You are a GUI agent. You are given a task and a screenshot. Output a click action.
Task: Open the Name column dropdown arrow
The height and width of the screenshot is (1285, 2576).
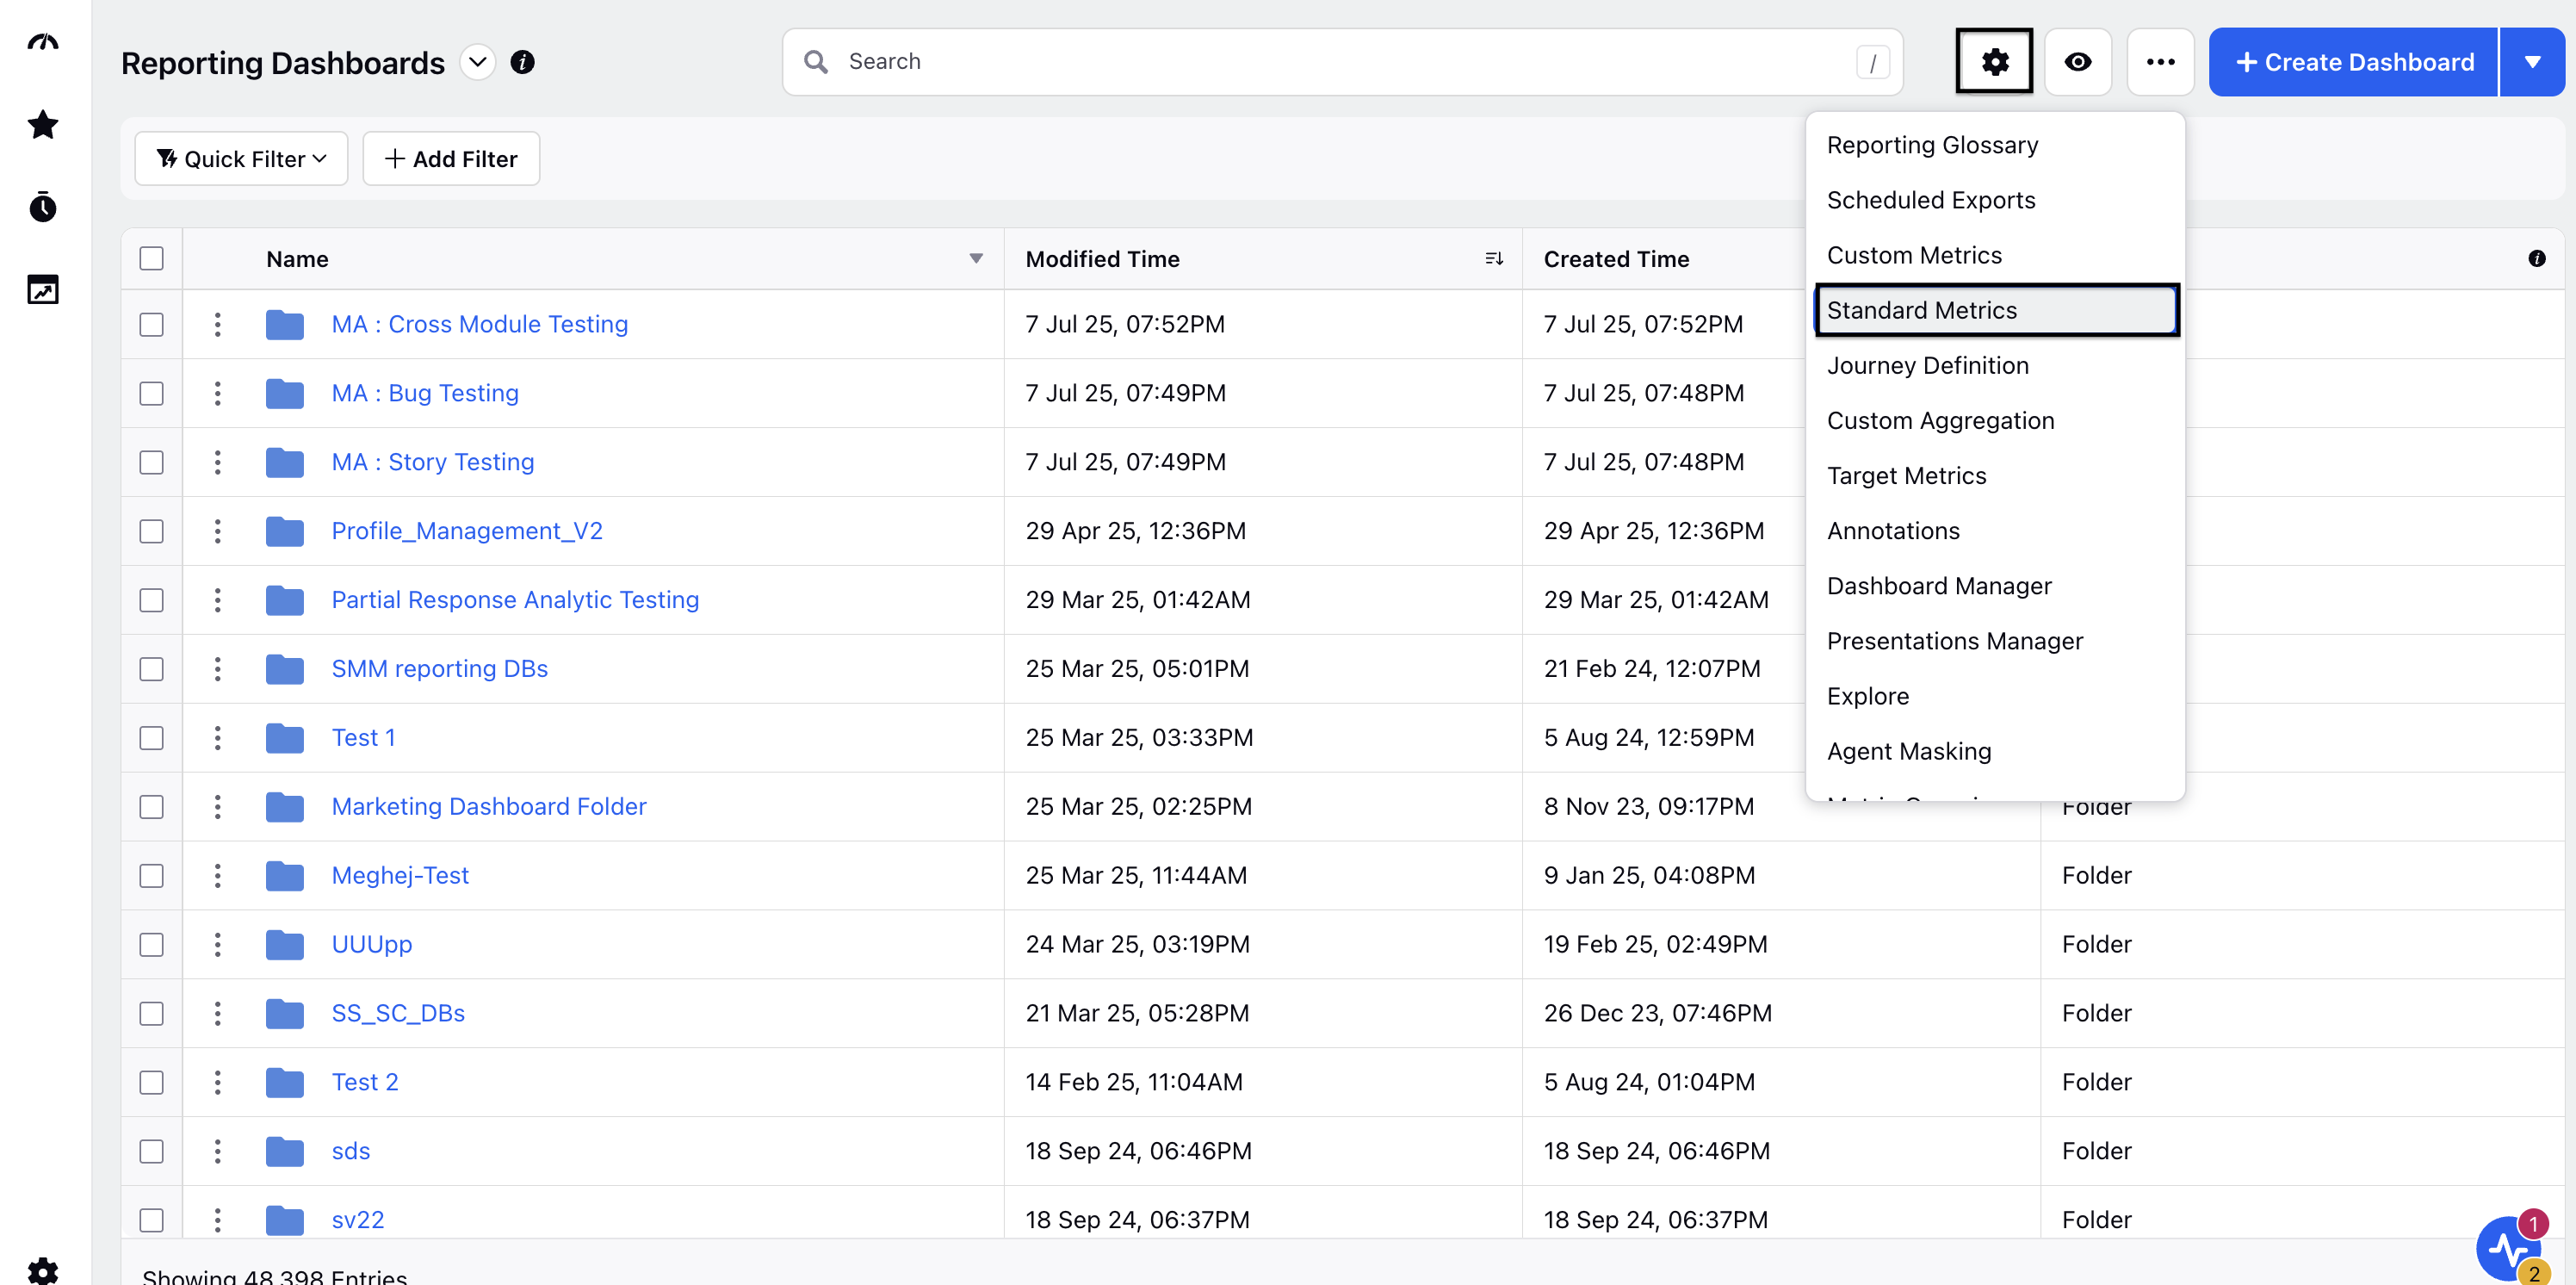pyautogui.click(x=975, y=259)
